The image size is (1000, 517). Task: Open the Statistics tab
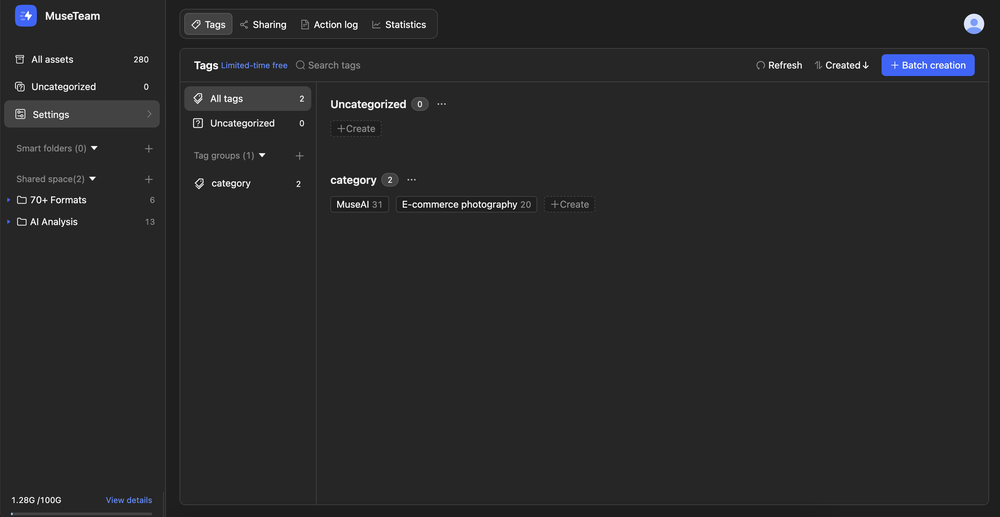[x=398, y=24]
